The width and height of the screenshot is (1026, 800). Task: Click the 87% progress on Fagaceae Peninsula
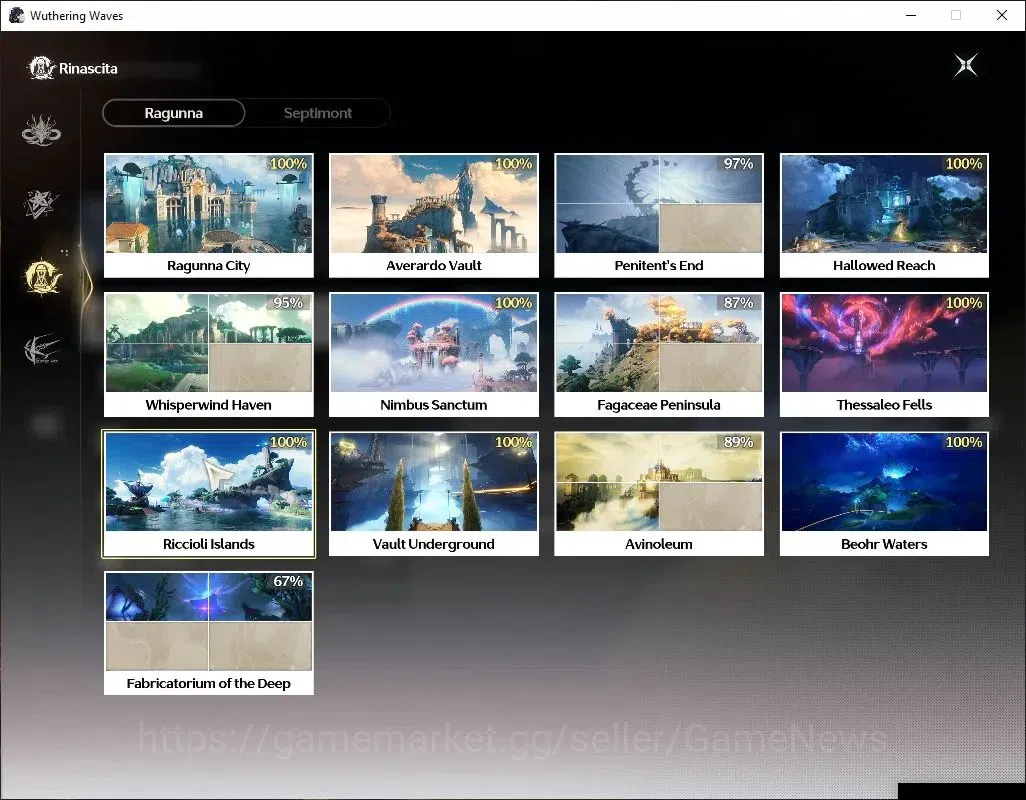click(x=739, y=303)
